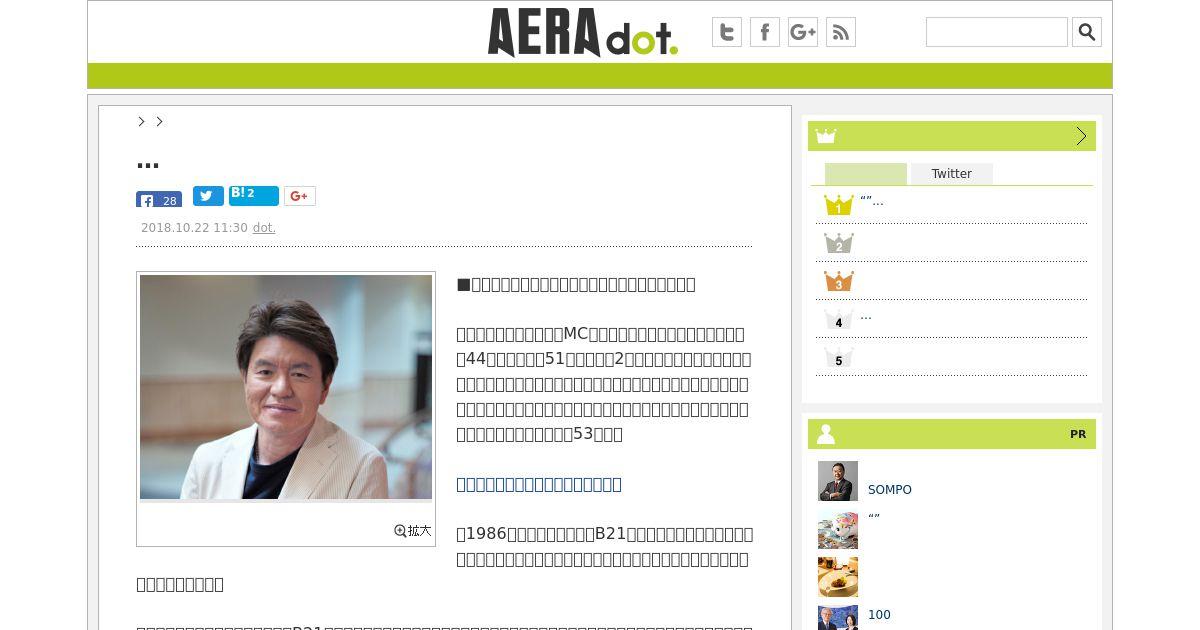
Task: Open the dot. author link
Action: click(x=264, y=228)
